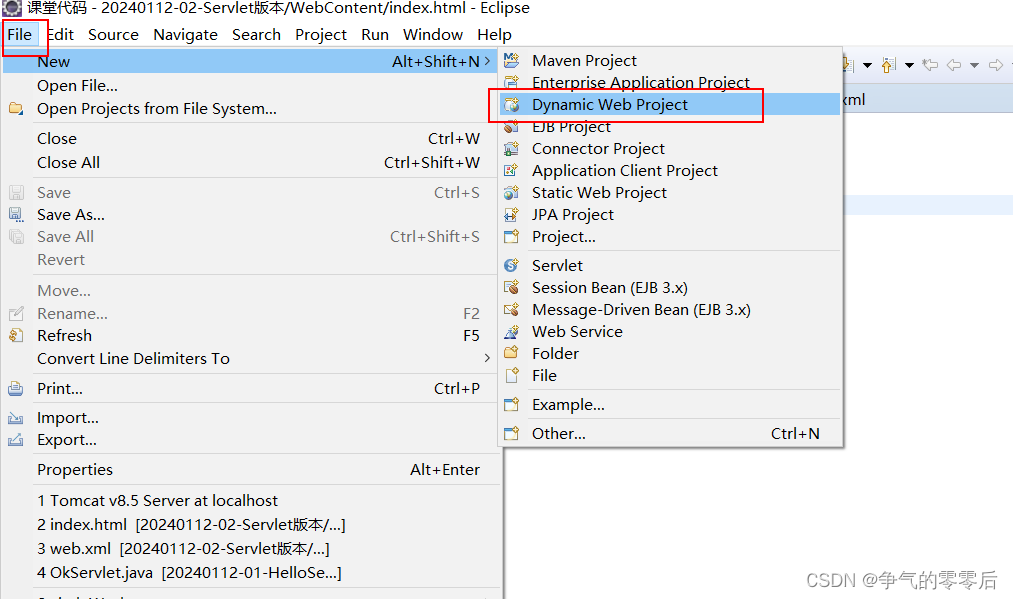This screenshot has width=1013, height=599.
Task: Expand the New submenu entry
Action: coord(251,61)
